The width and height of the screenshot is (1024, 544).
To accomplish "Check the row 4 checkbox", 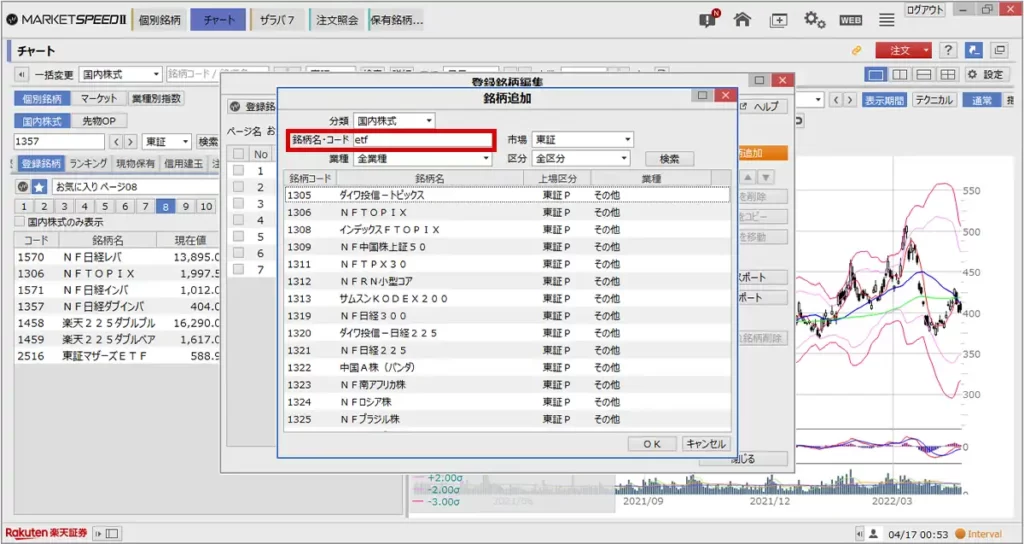I will (x=238, y=219).
